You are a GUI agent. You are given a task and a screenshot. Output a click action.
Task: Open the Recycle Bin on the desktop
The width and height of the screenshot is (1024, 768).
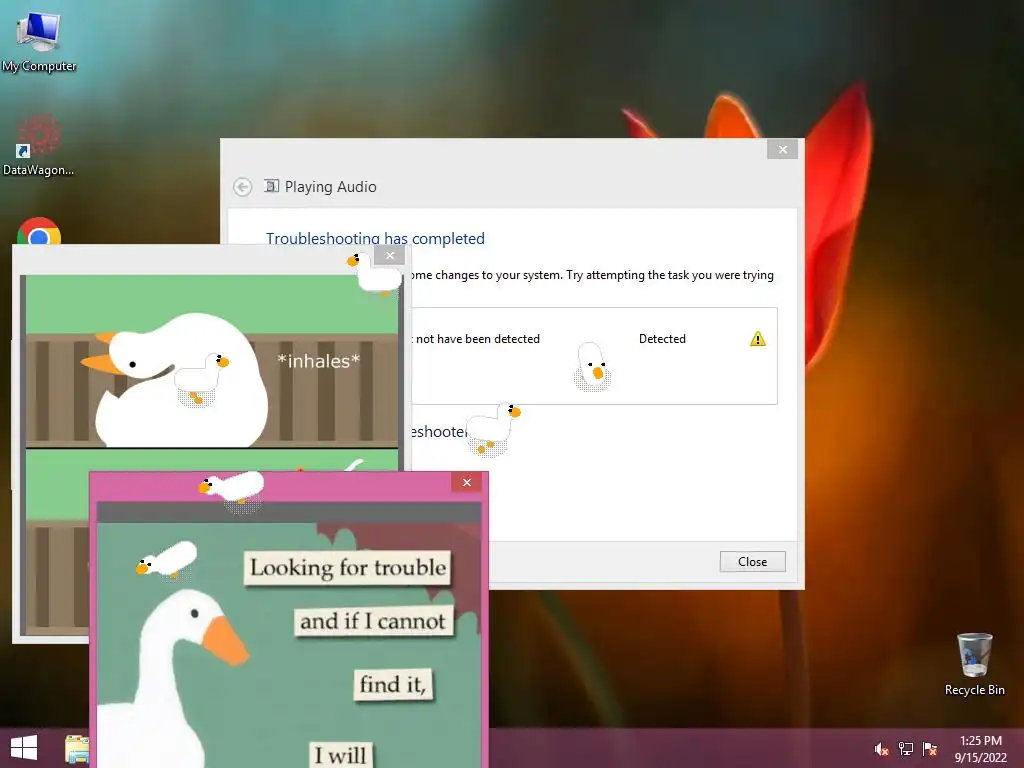(x=974, y=664)
